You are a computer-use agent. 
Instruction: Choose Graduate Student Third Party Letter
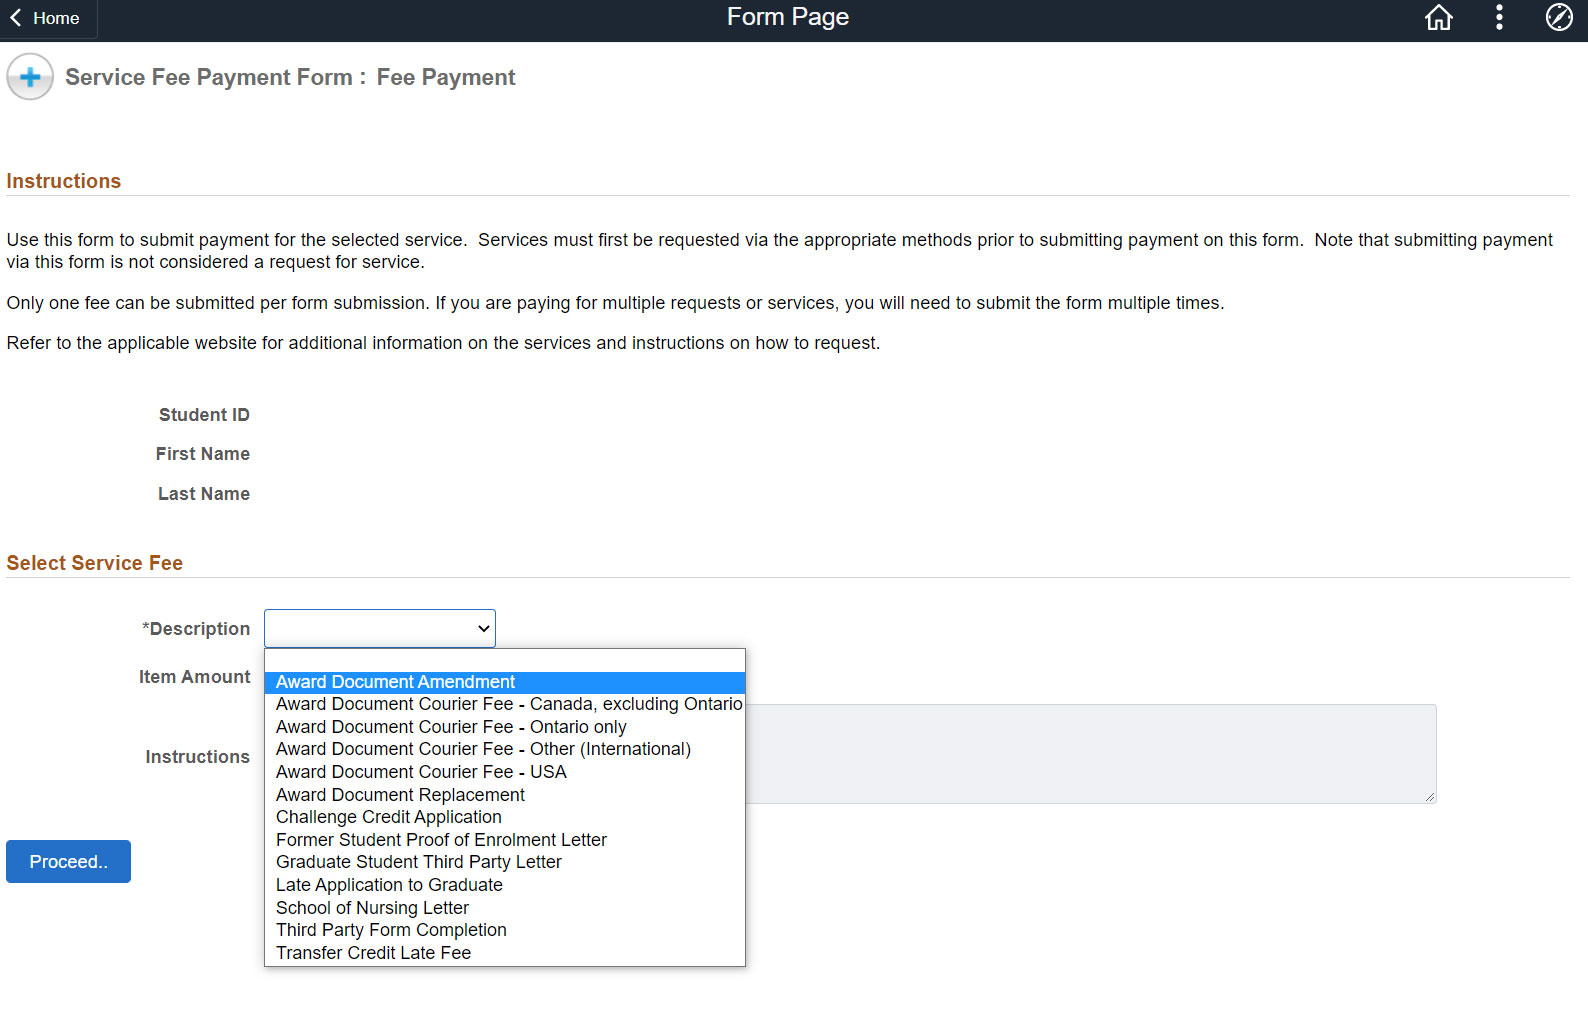[418, 862]
